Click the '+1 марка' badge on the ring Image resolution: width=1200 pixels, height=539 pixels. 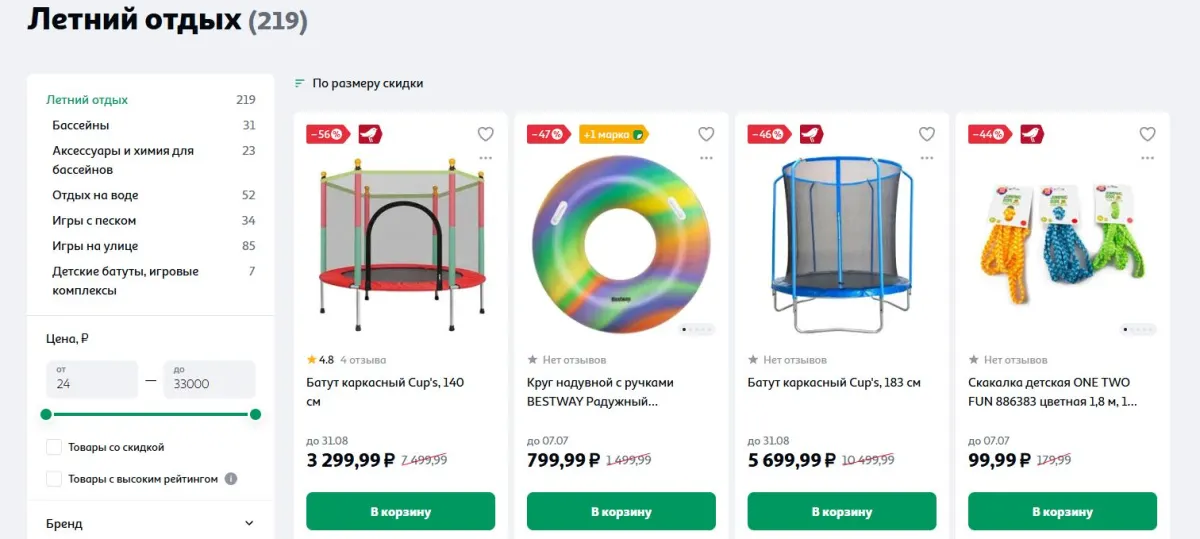[x=614, y=134]
